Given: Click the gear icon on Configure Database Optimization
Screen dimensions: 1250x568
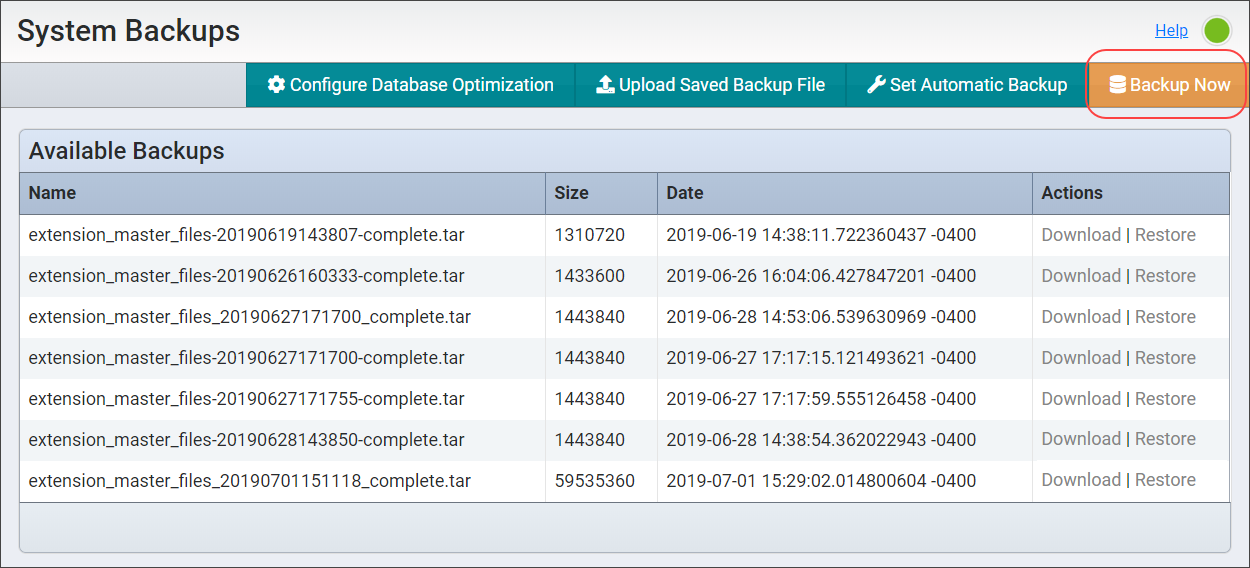Looking at the screenshot, I should (x=276, y=85).
